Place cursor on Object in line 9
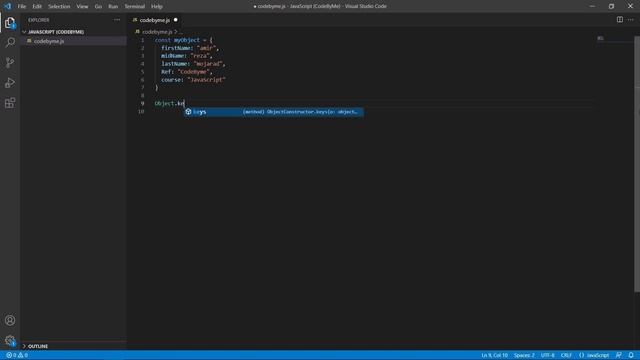 164,103
